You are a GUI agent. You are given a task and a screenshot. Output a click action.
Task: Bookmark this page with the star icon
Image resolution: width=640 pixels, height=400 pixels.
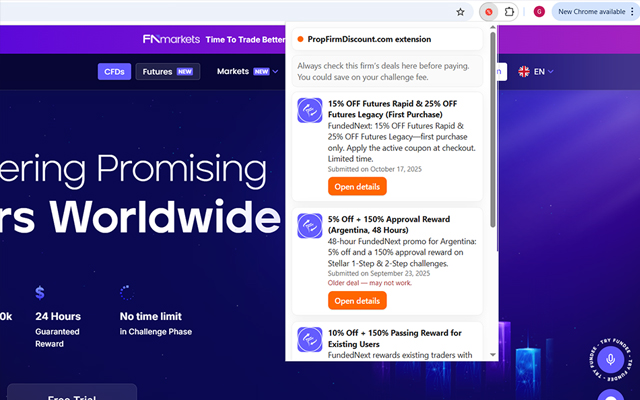pyautogui.click(x=460, y=12)
